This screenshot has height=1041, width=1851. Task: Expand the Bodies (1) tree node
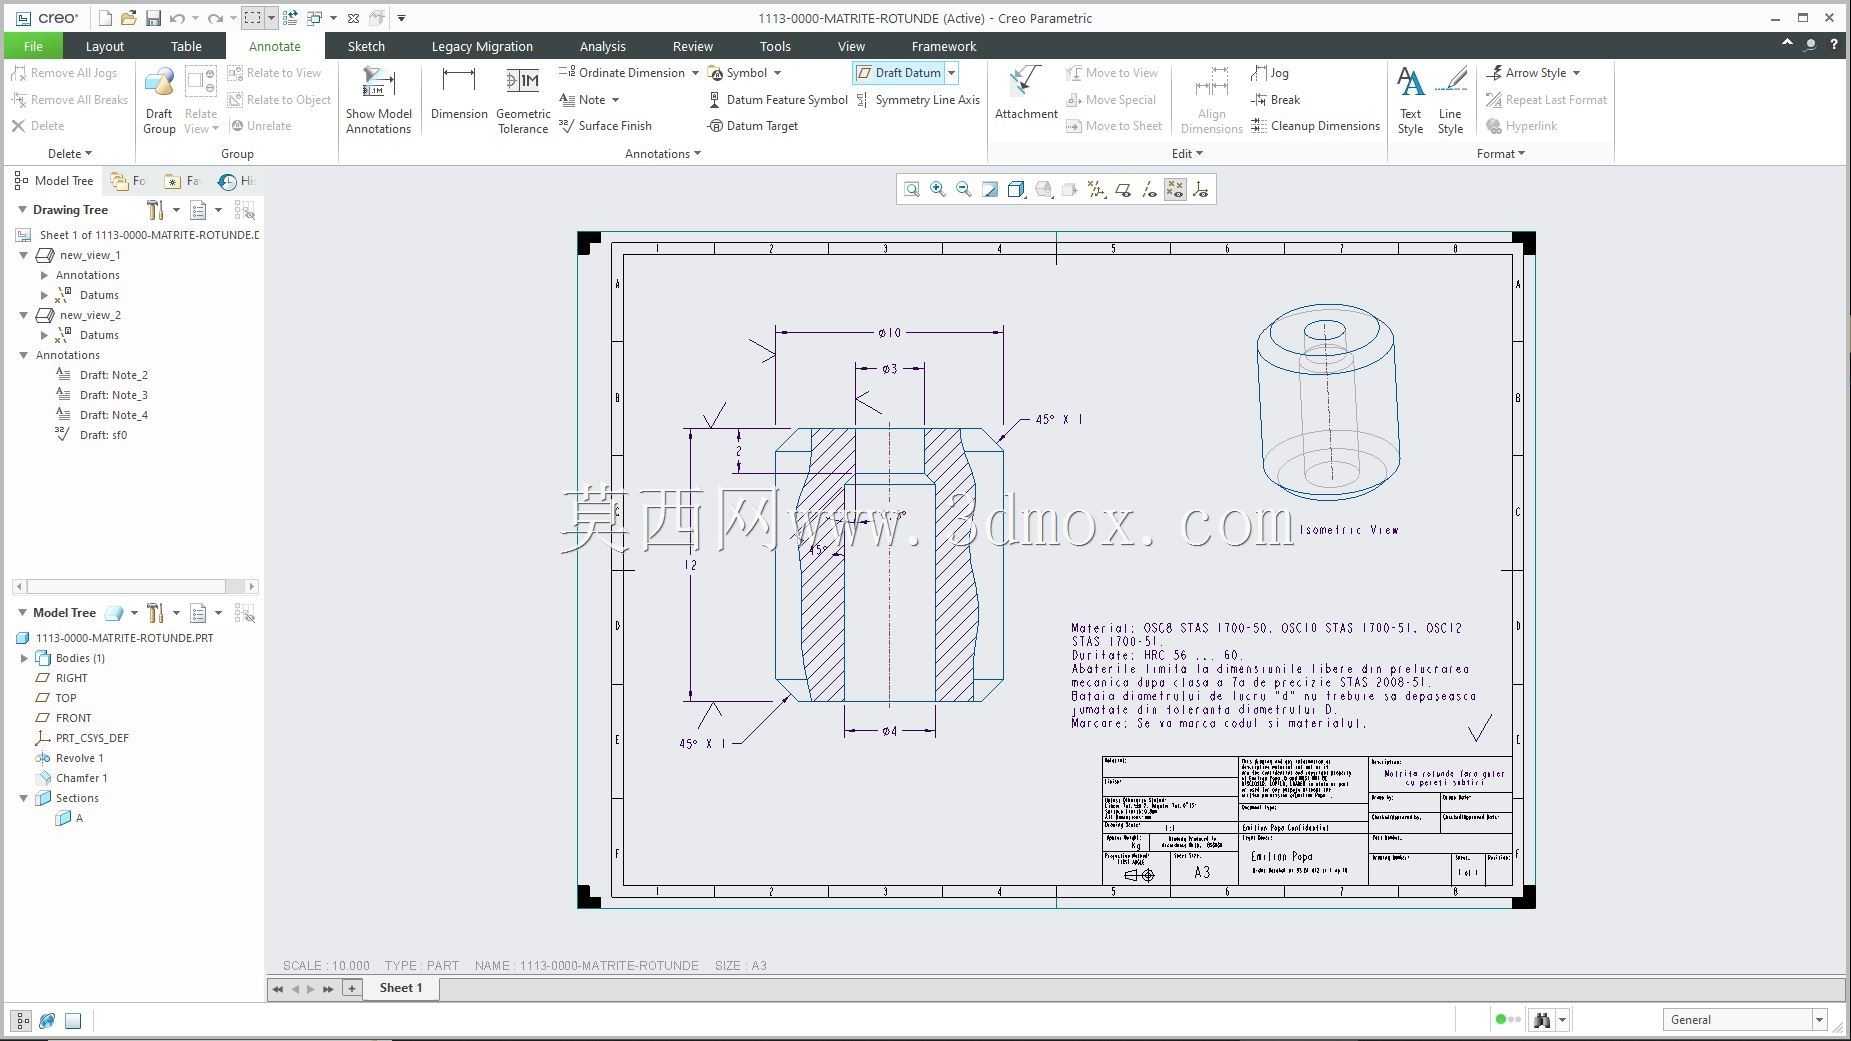tap(25, 658)
